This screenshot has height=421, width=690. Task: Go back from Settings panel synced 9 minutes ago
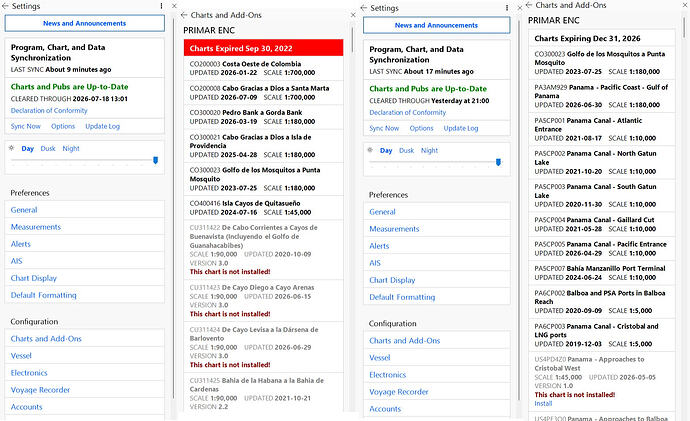pyautogui.click(x=5, y=6)
